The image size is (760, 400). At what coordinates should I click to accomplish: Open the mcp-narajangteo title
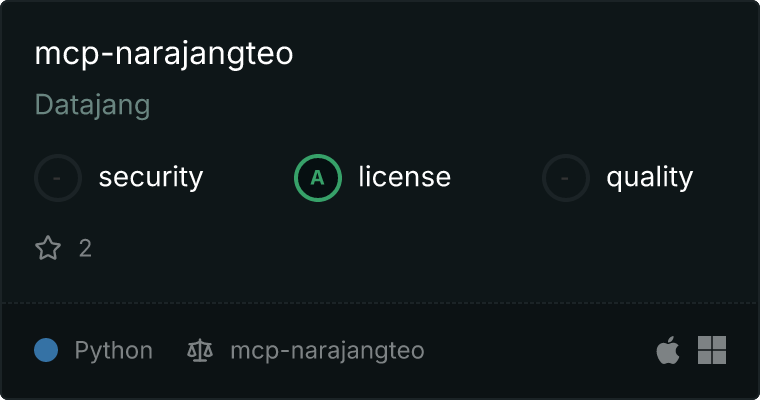(164, 54)
